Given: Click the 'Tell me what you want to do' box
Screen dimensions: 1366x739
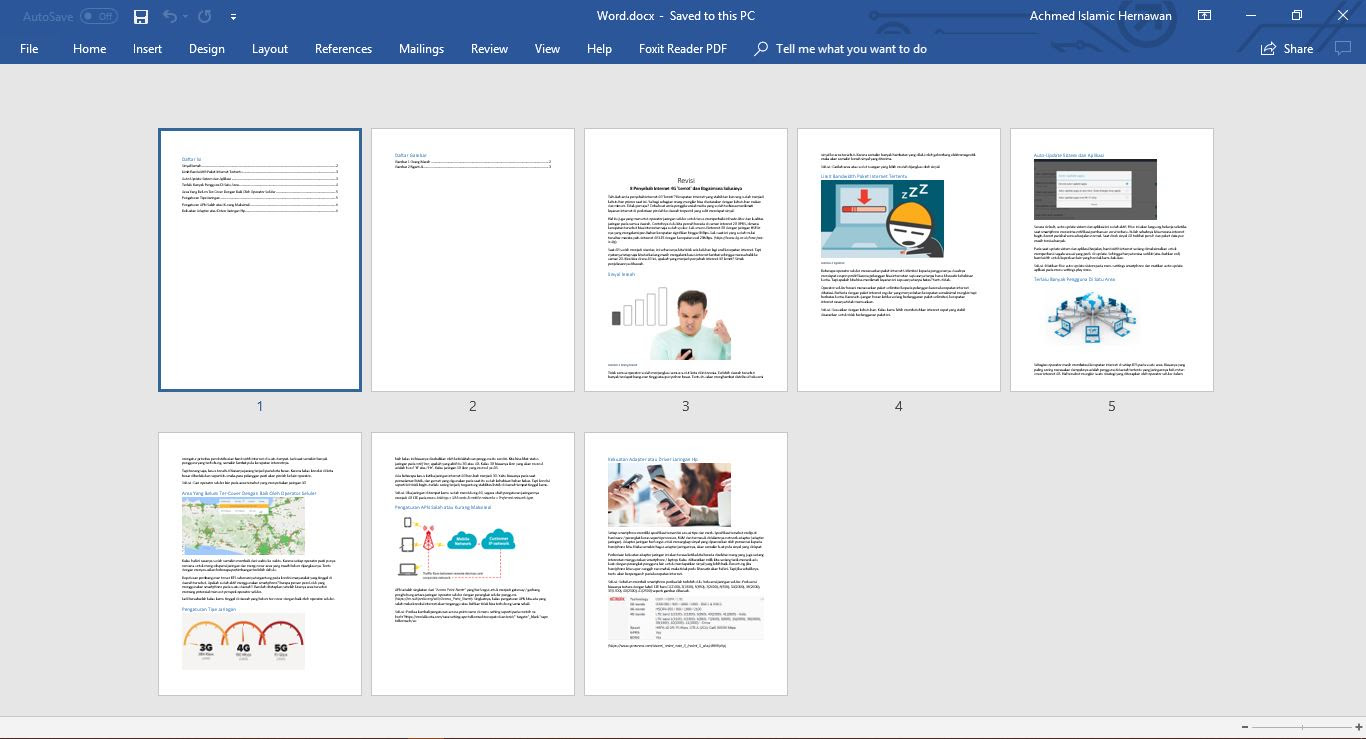Looking at the screenshot, I should coord(851,48).
